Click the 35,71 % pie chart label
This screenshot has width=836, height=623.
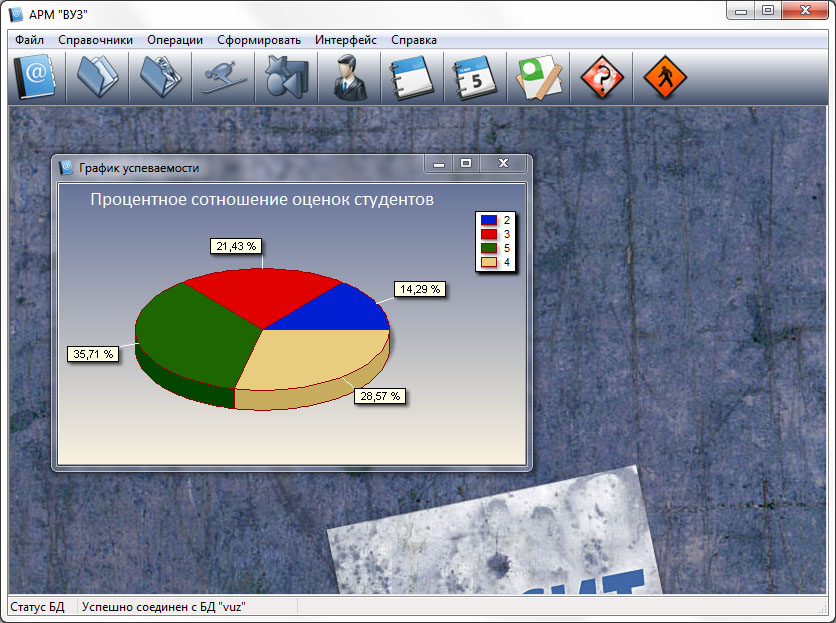click(93, 353)
